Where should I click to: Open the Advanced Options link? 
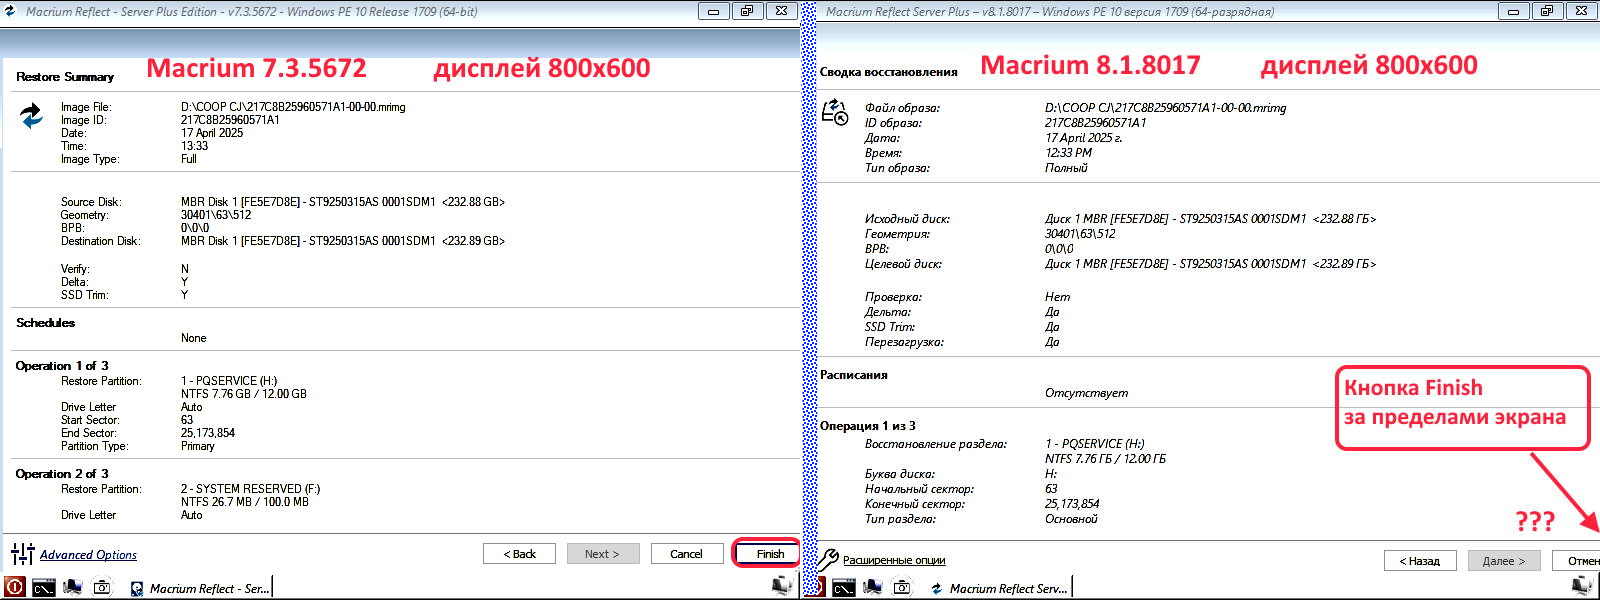pyautogui.click(x=88, y=555)
